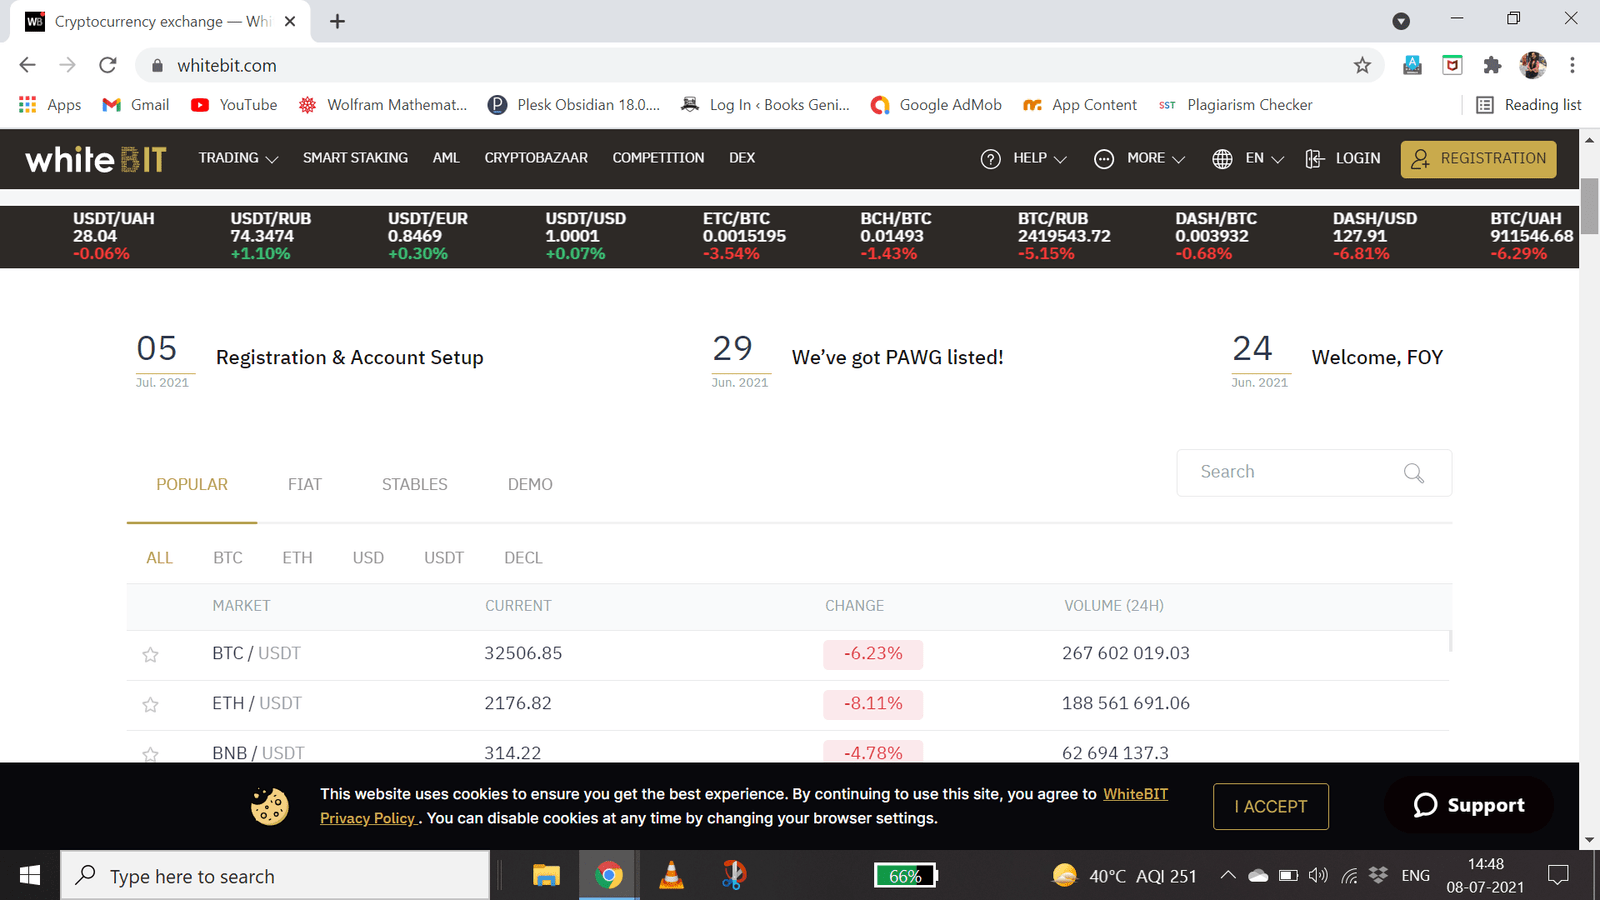This screenshot has width=1600, height=900.
Task: Filter markets by BTC
Action: [x=228, y=558]
